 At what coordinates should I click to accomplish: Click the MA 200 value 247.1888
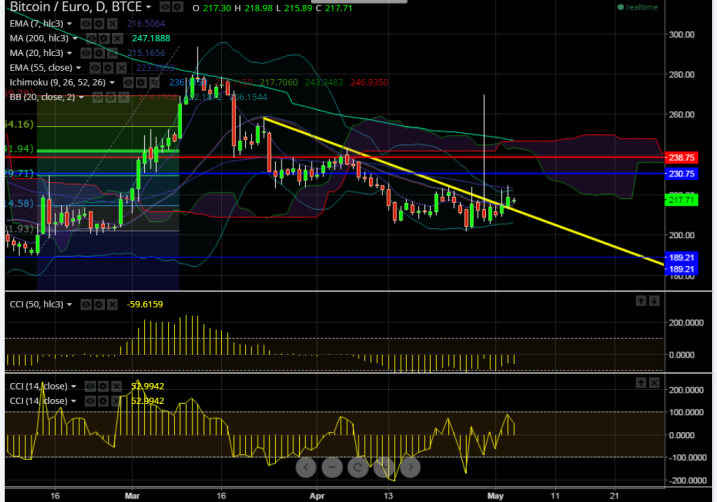151,38
